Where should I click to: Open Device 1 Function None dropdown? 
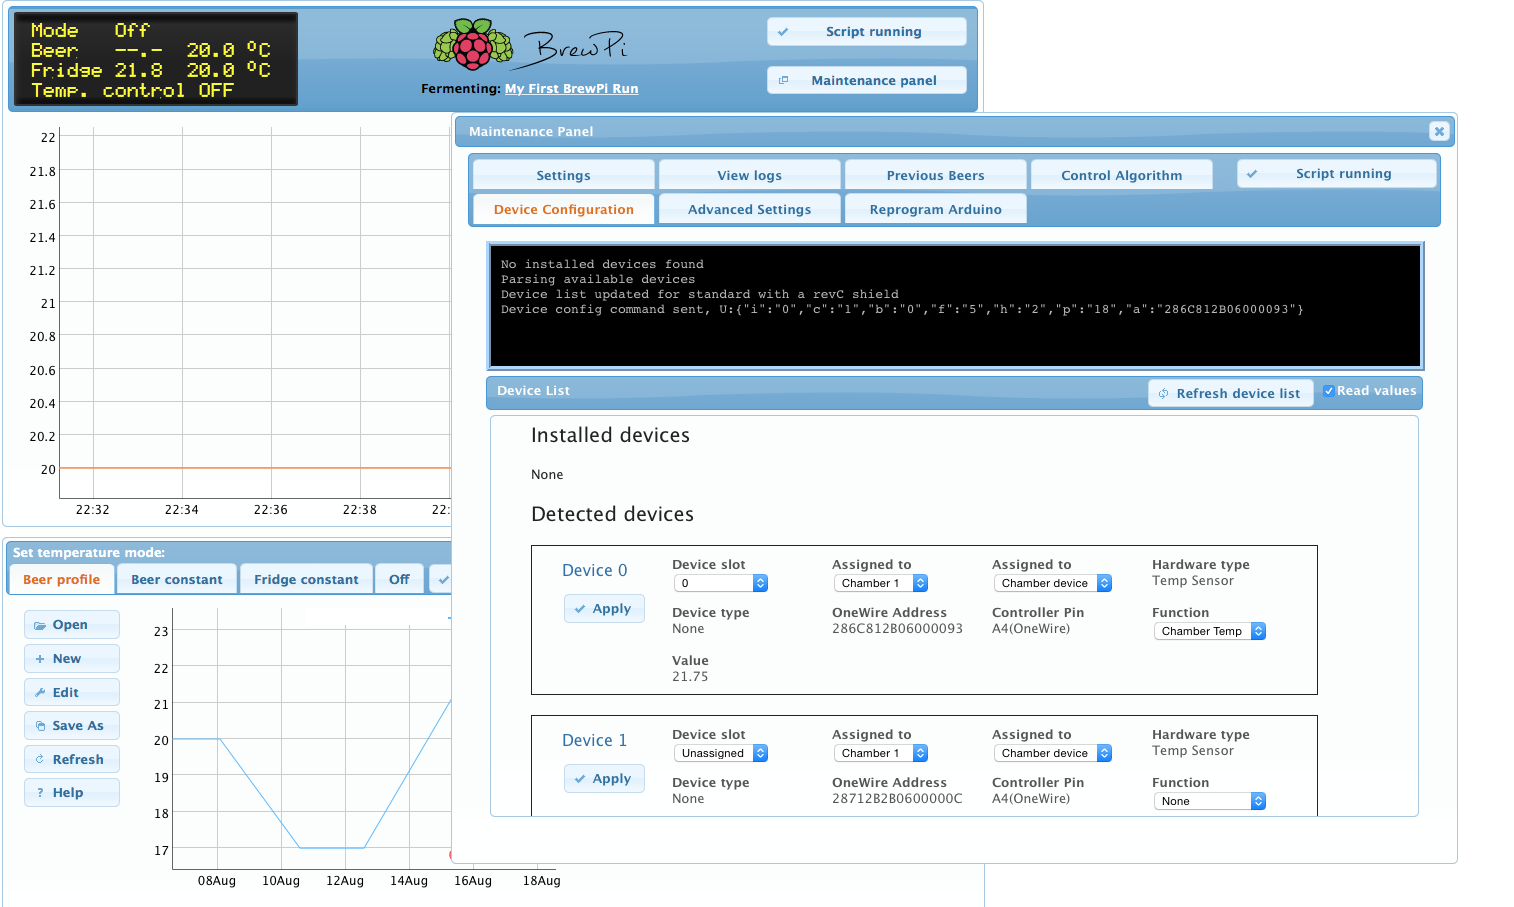(1209, 801)
